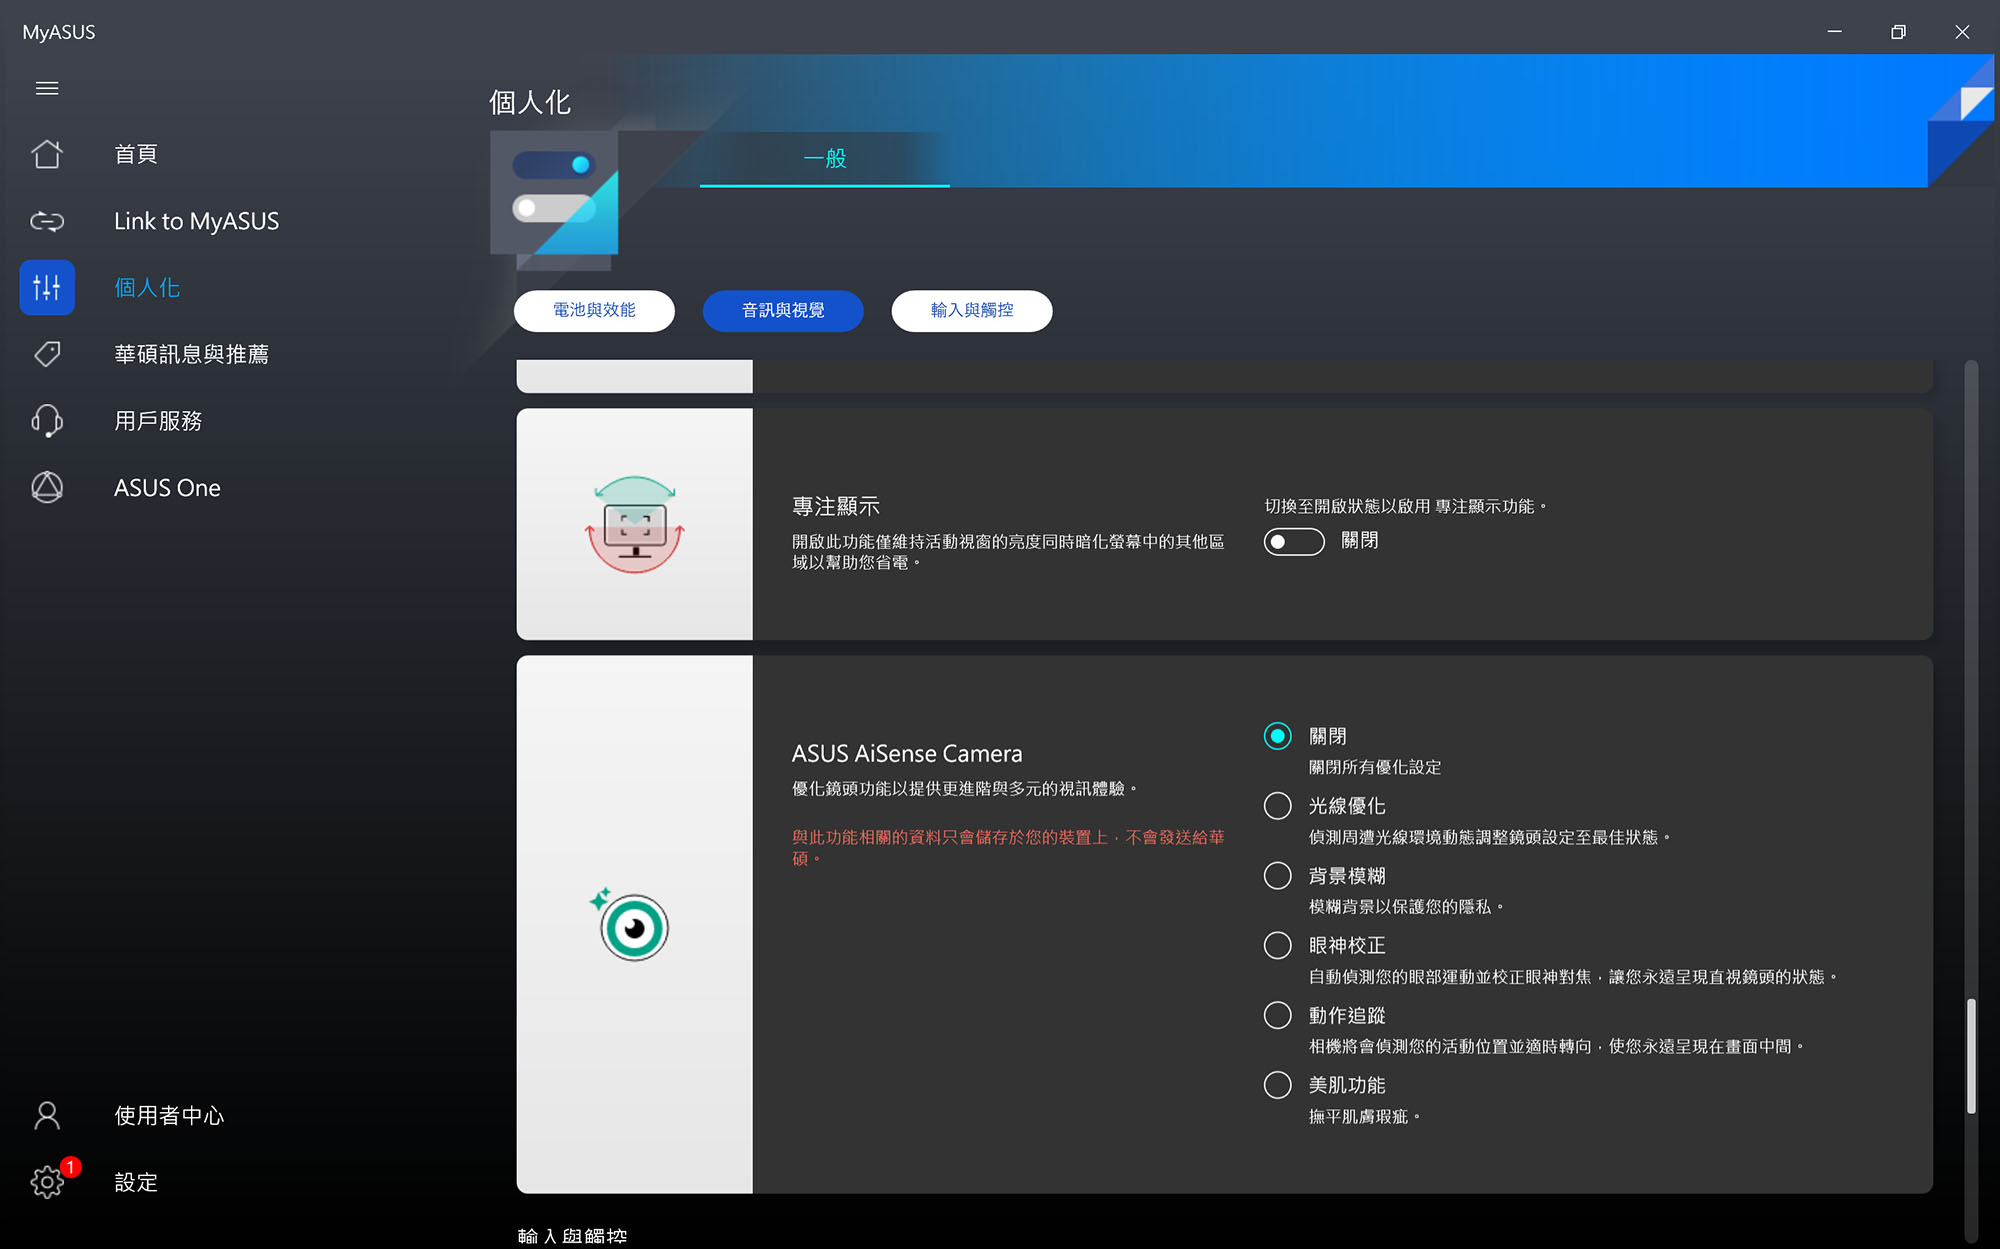The height and width of the screenshot is (1249, 2000).
Task: Close the MyASUS window
Action: pos(1962,32)
